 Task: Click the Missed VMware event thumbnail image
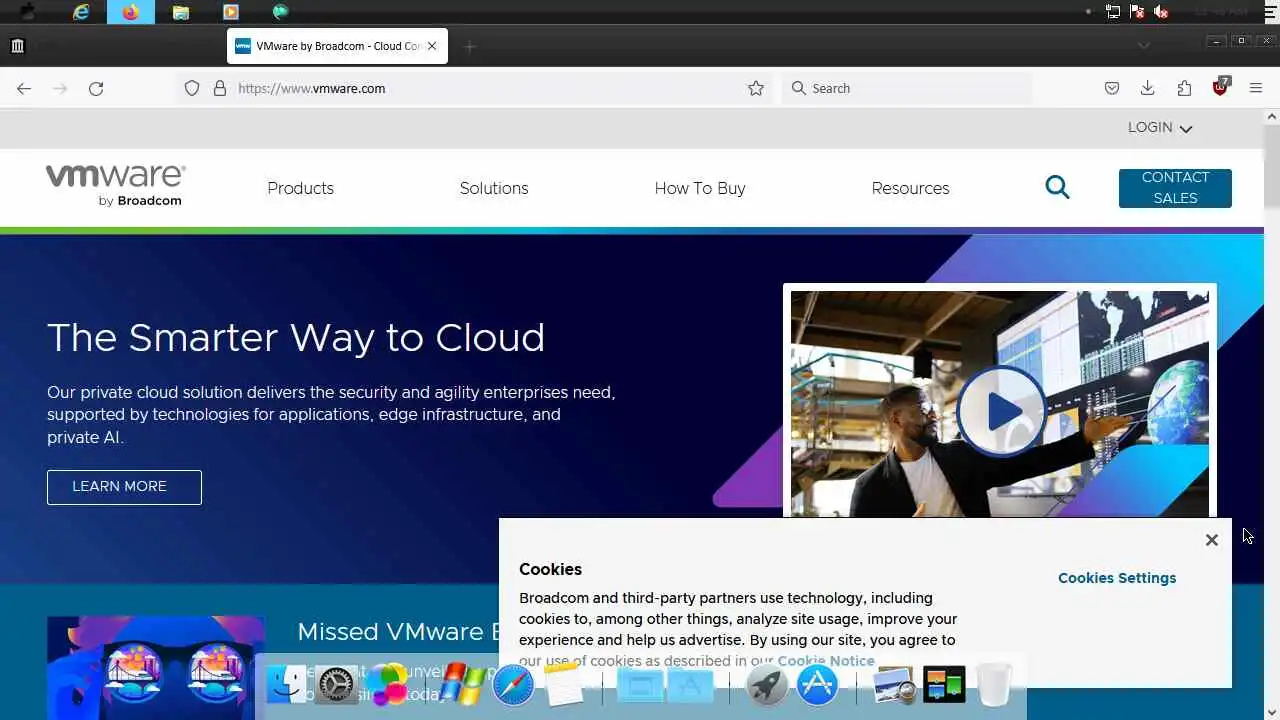click(156, 667)
